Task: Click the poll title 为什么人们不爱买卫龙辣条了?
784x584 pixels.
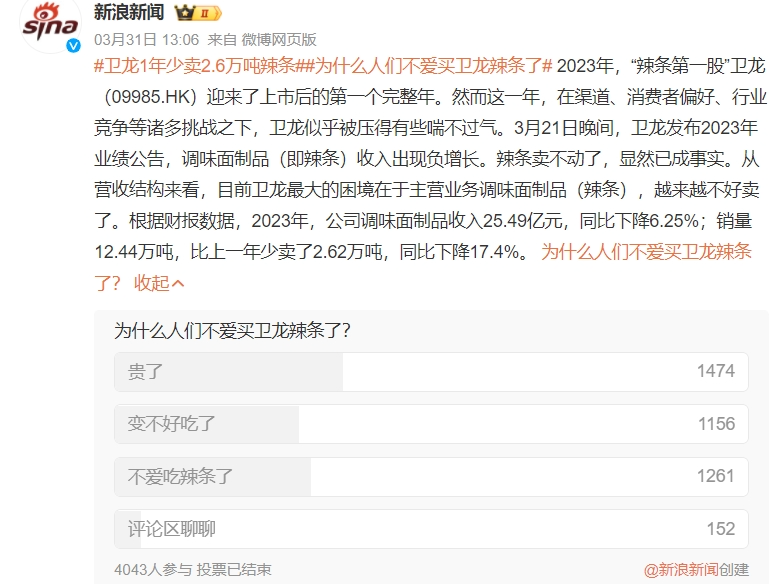Action: [x=232, y=330]
